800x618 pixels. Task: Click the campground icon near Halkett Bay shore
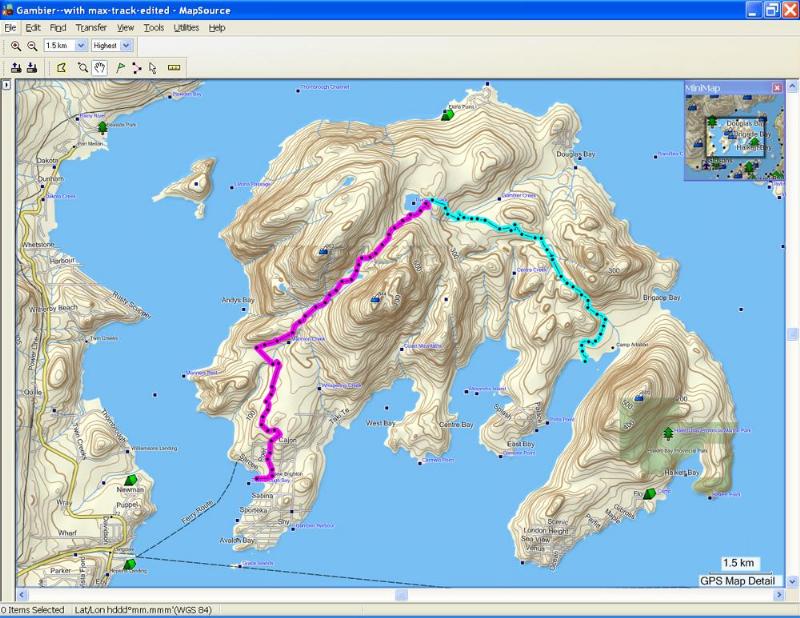pyautogui.click(x=649, y=493)
